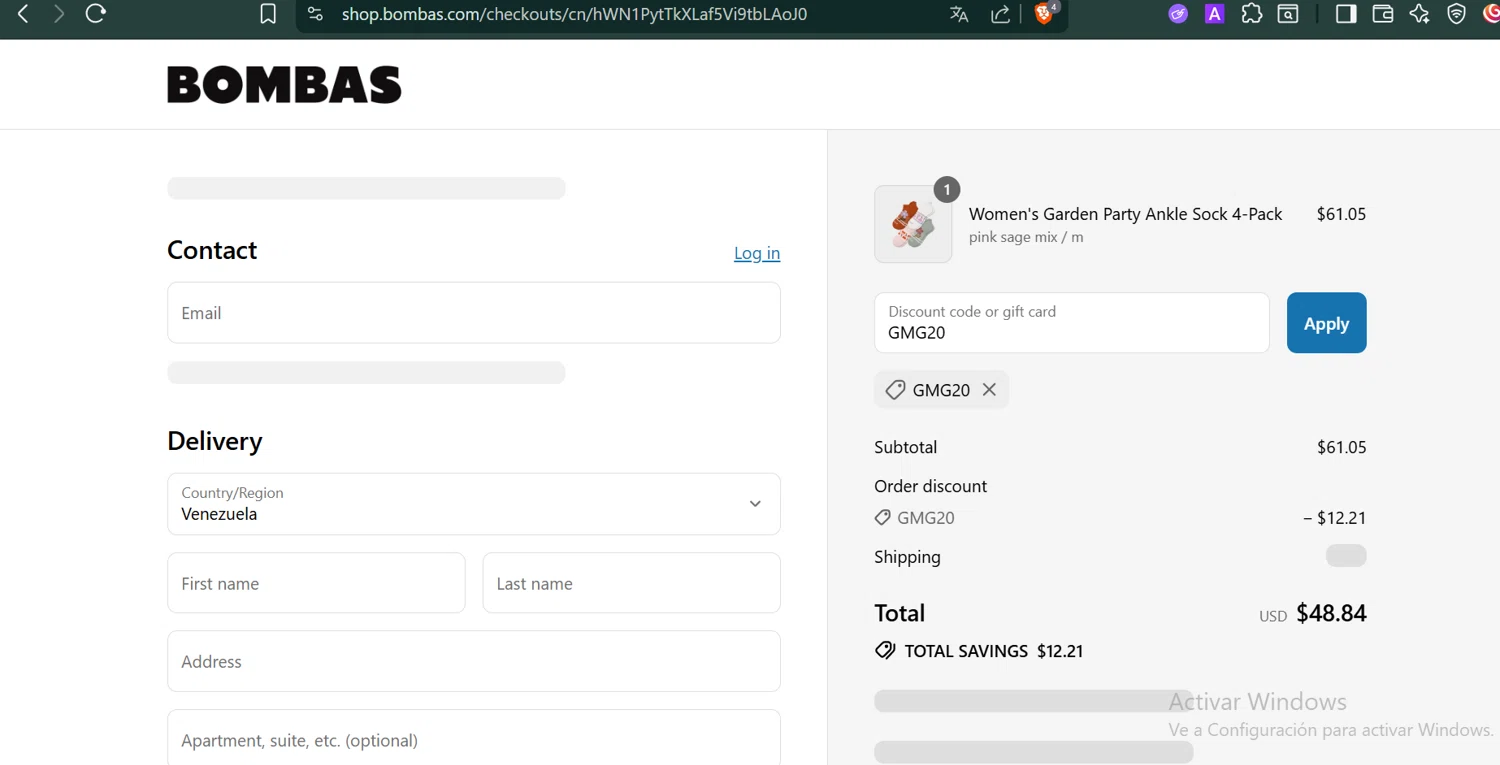Click the quantity badge '1' on thumbnail
This screenshot has width=1500, height=765.
947,189
